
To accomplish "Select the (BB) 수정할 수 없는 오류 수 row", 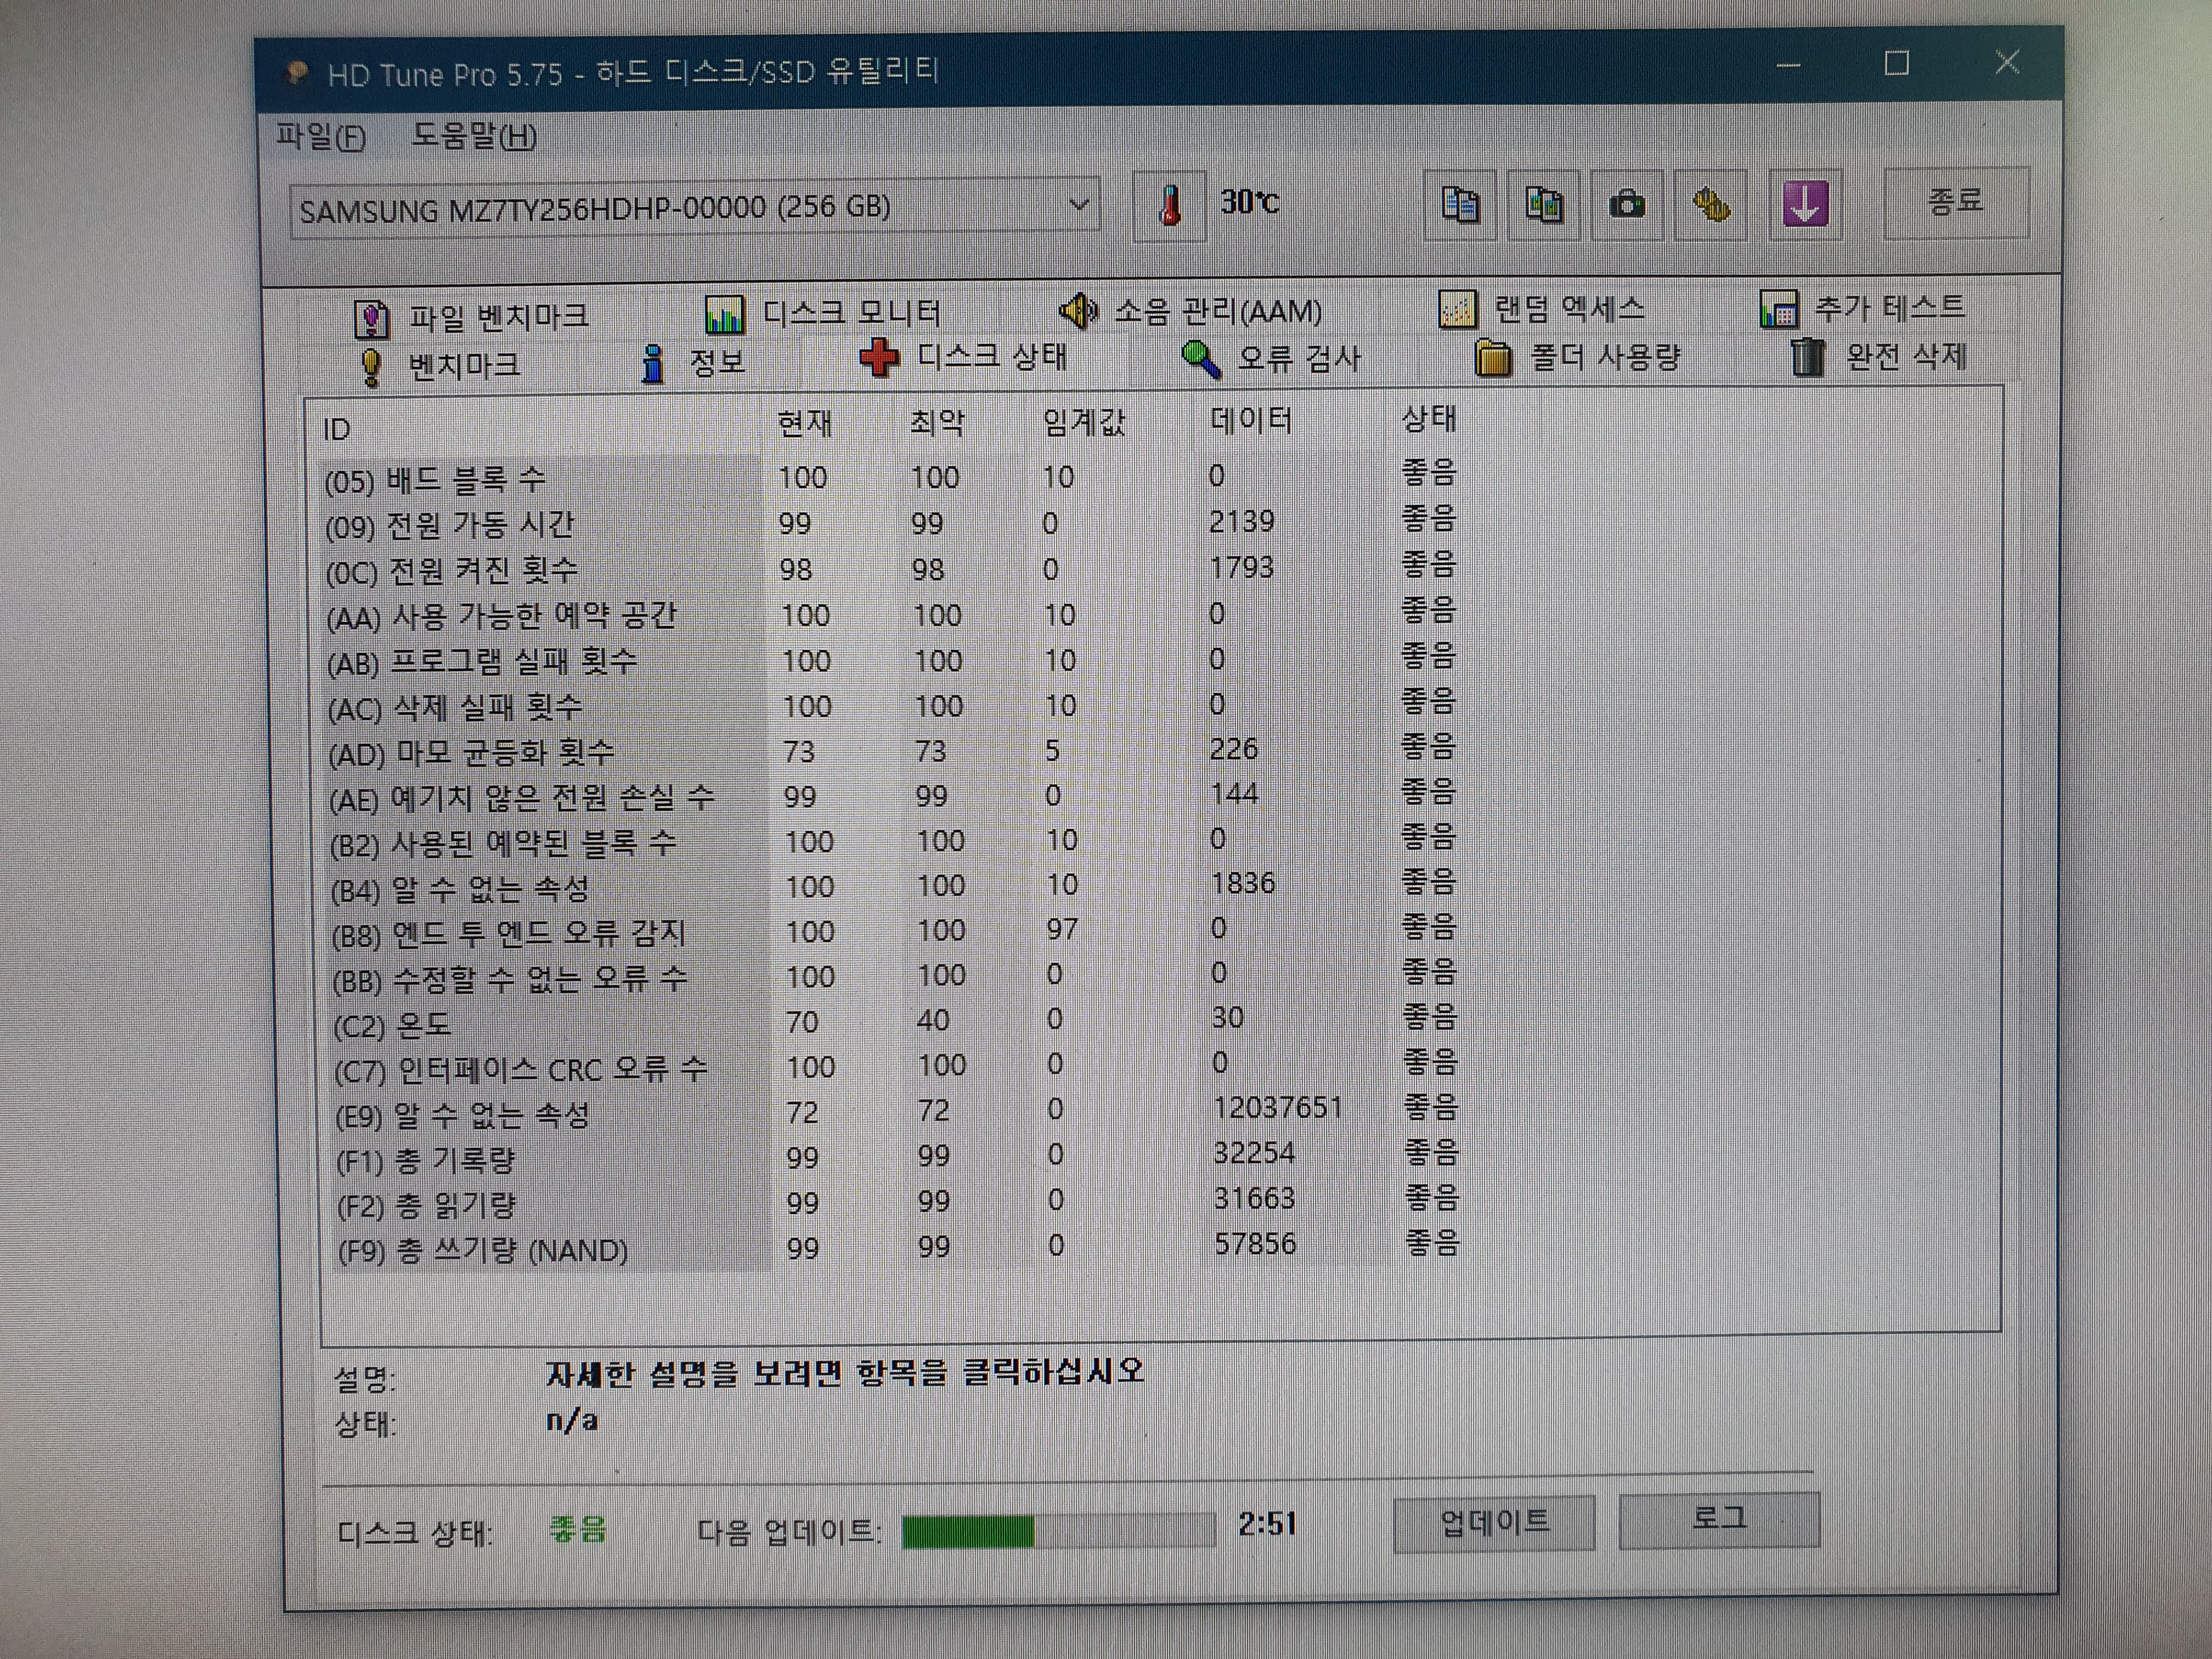I will click(x=895, y=976).
